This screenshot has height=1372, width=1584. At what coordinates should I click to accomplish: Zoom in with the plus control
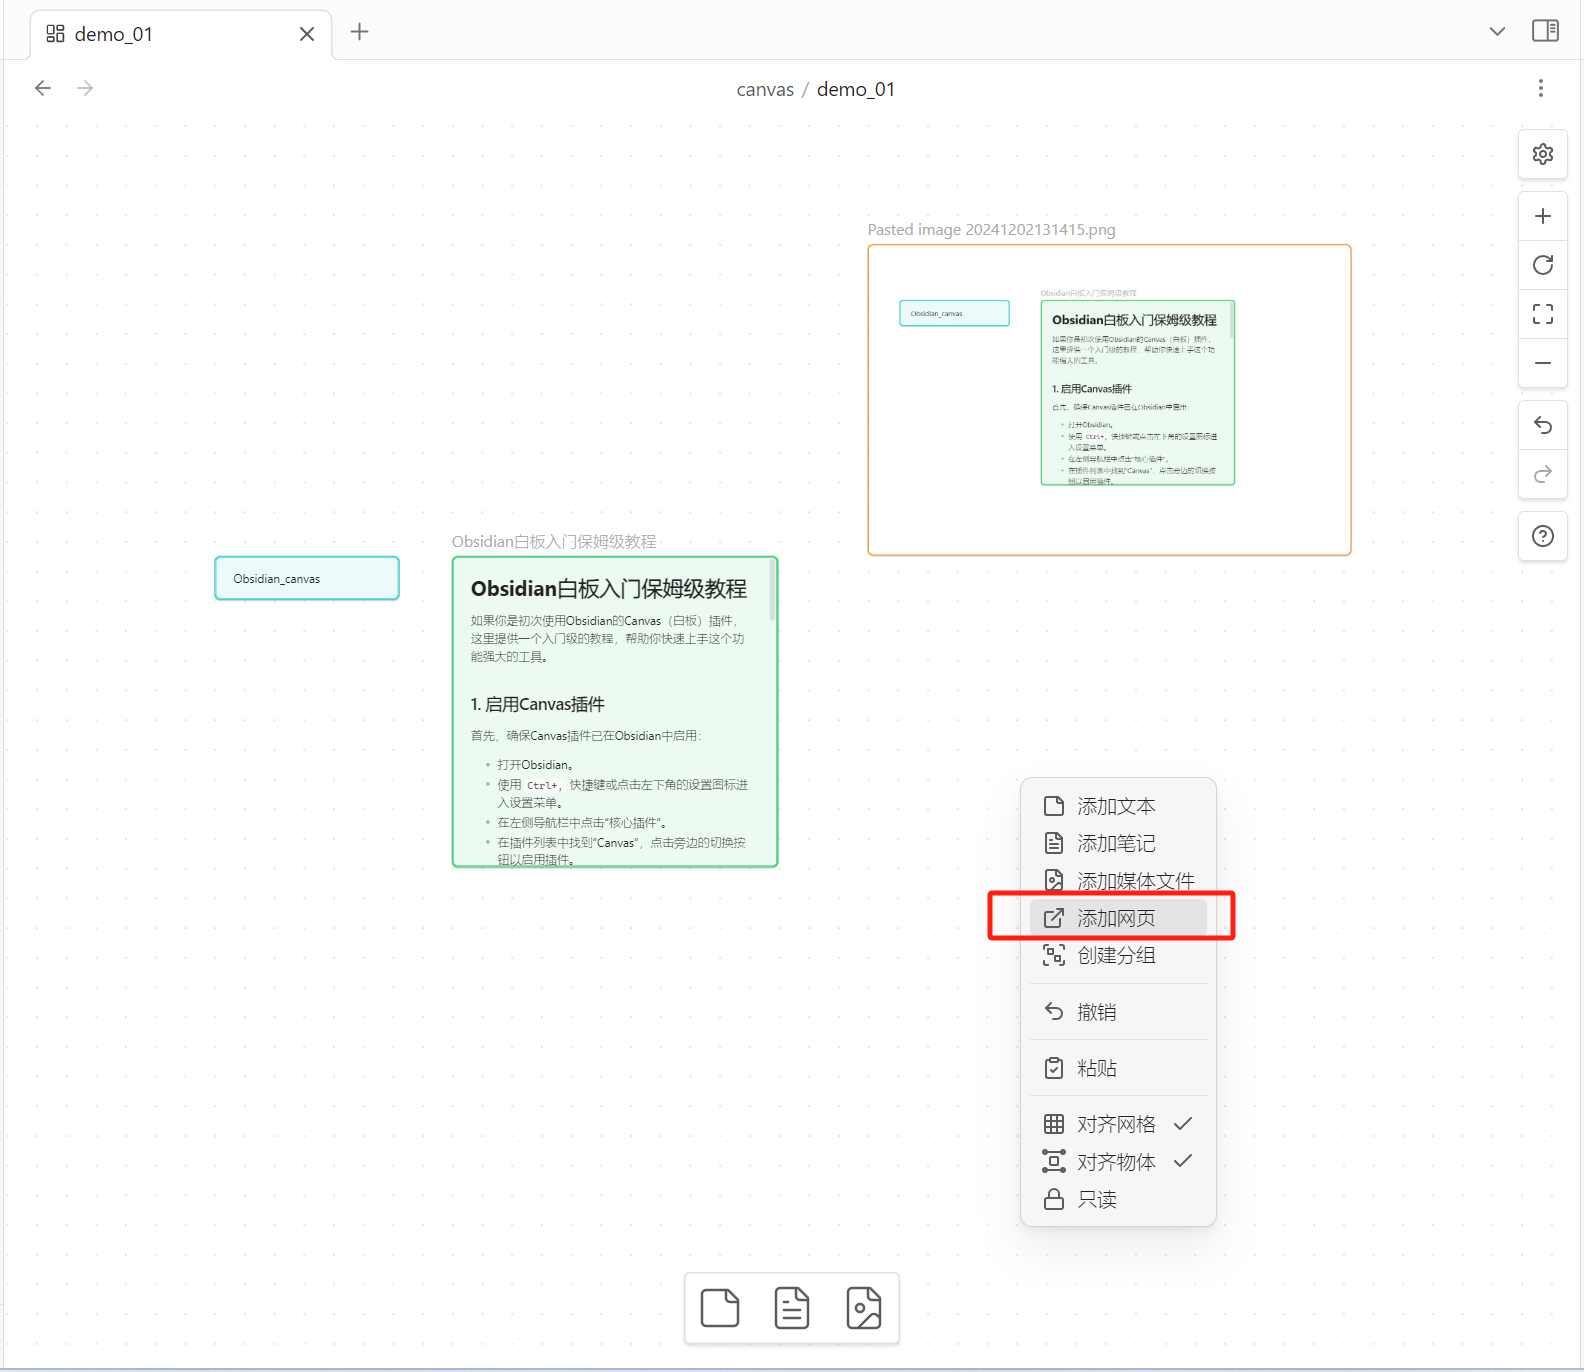[x=1543, y=216]
